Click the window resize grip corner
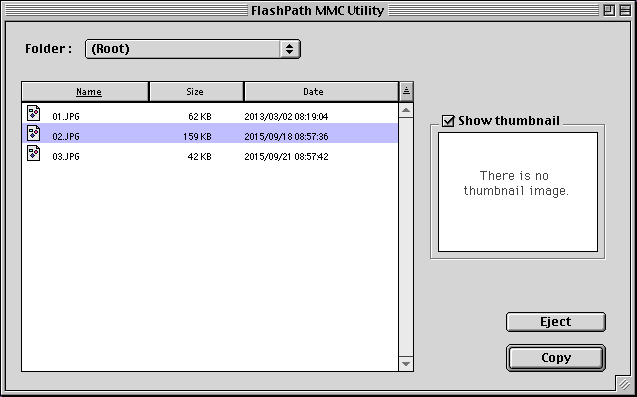 point(624,383)
